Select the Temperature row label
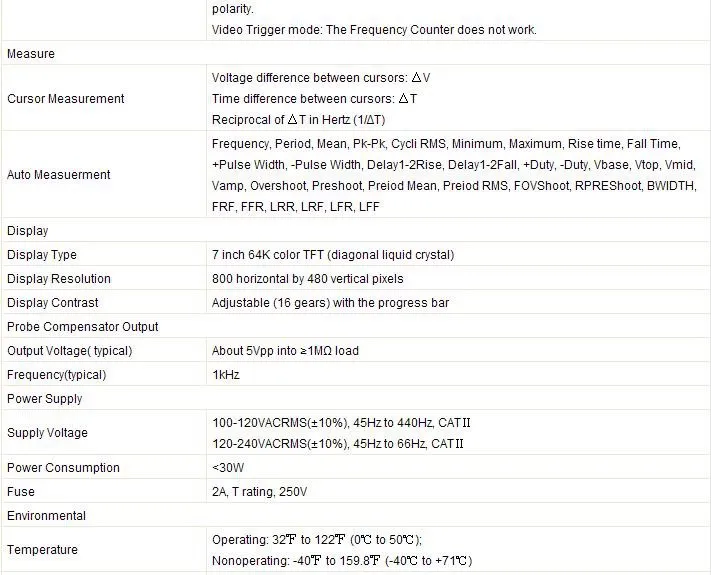 (x=42, y=550)
